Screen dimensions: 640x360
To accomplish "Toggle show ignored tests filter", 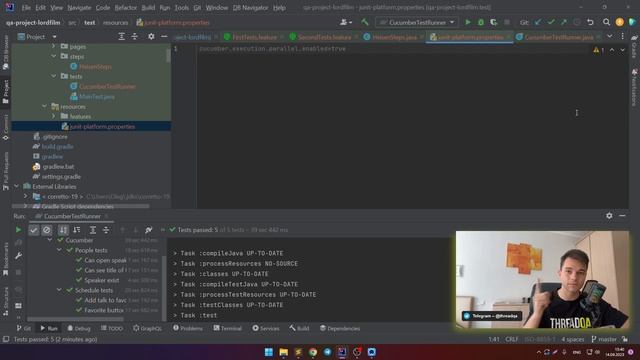I will point(47,230).
